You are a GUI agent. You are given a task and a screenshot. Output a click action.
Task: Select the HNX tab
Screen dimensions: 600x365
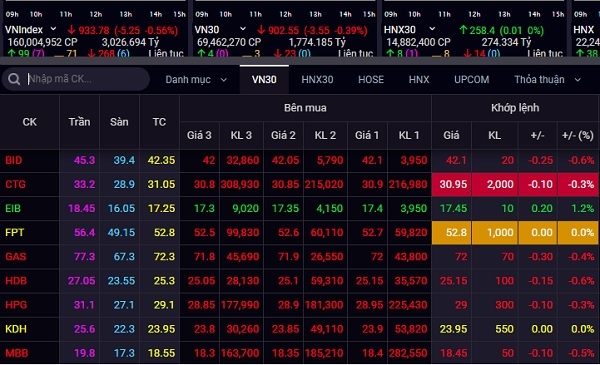tap(419, 80)
